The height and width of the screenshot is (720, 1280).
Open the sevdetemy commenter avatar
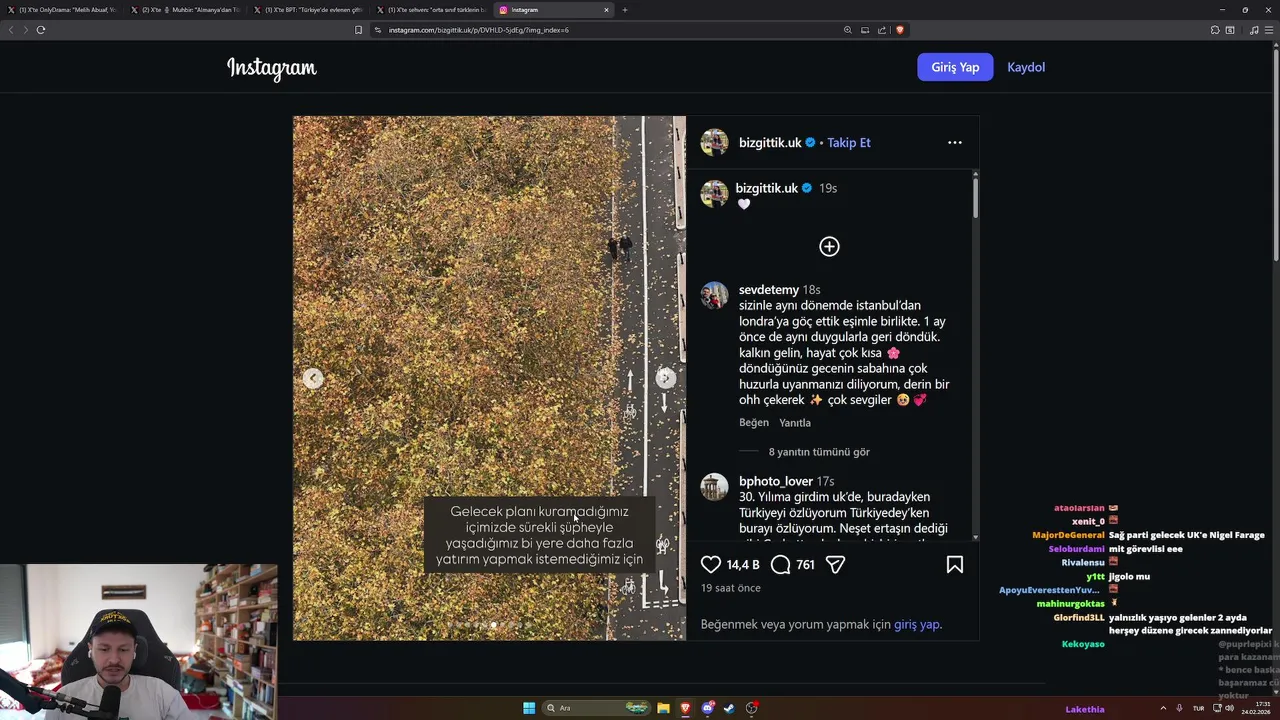pos(714,296)
